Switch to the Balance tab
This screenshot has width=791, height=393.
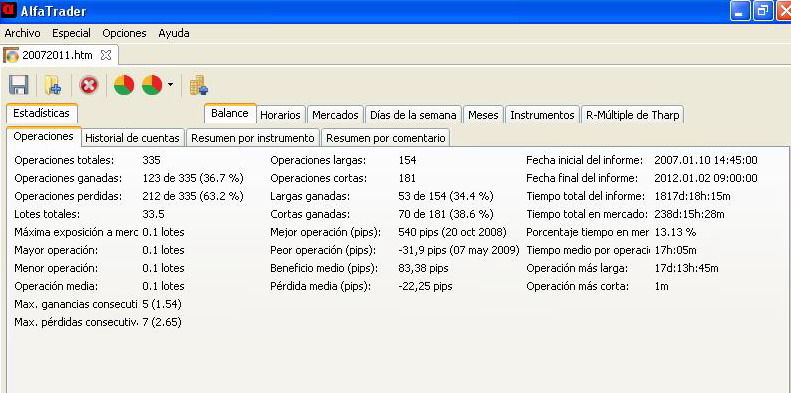coord(230,113)
